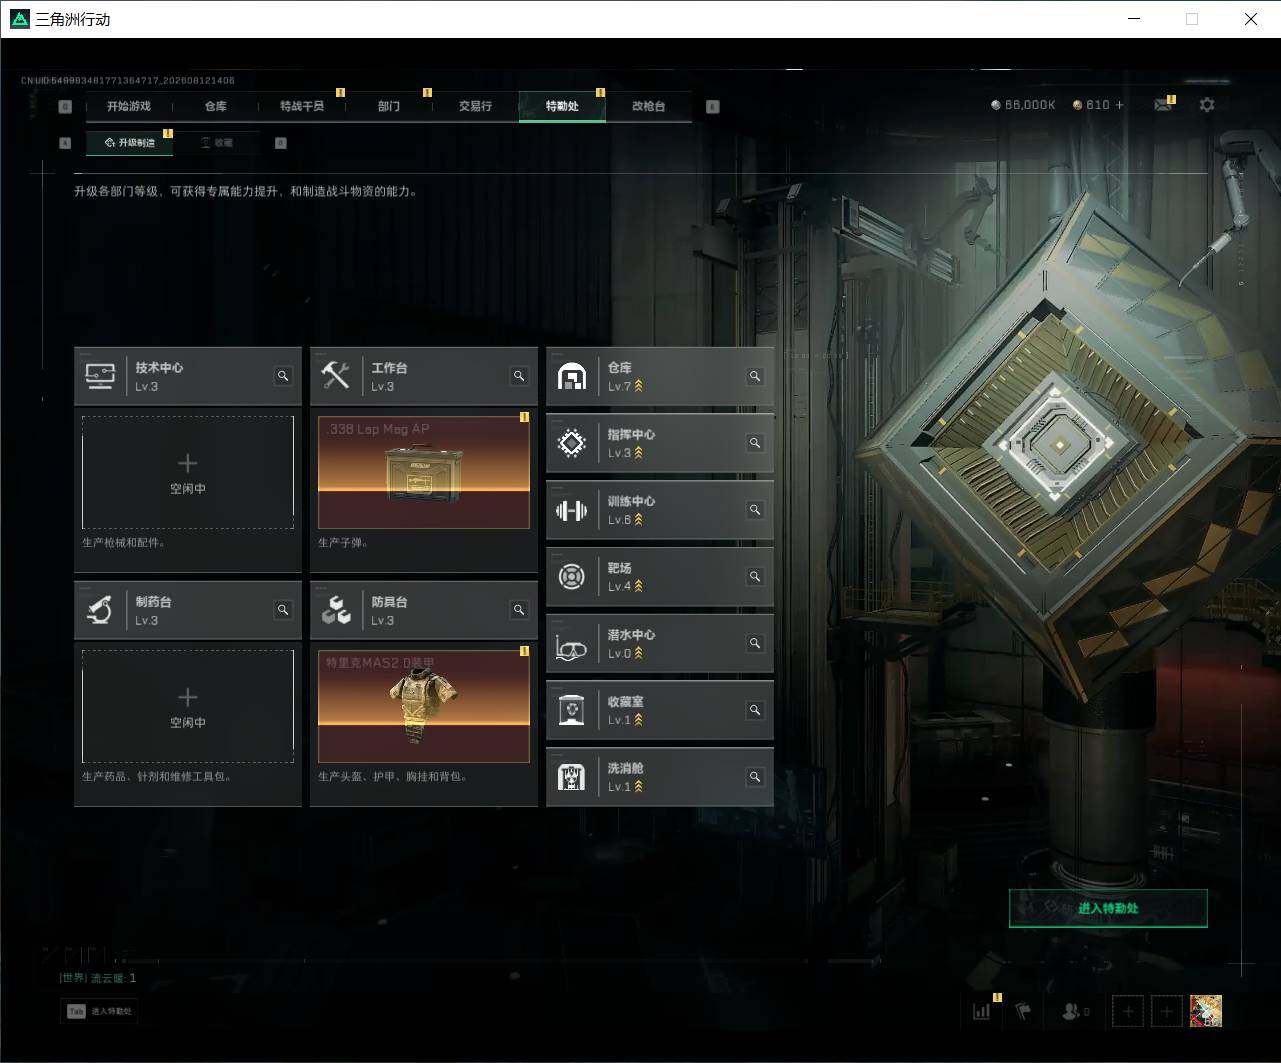Switch to the 仓库 top tab
The height and width of the screenshot is (1063, 1281).
click(216, 106)
